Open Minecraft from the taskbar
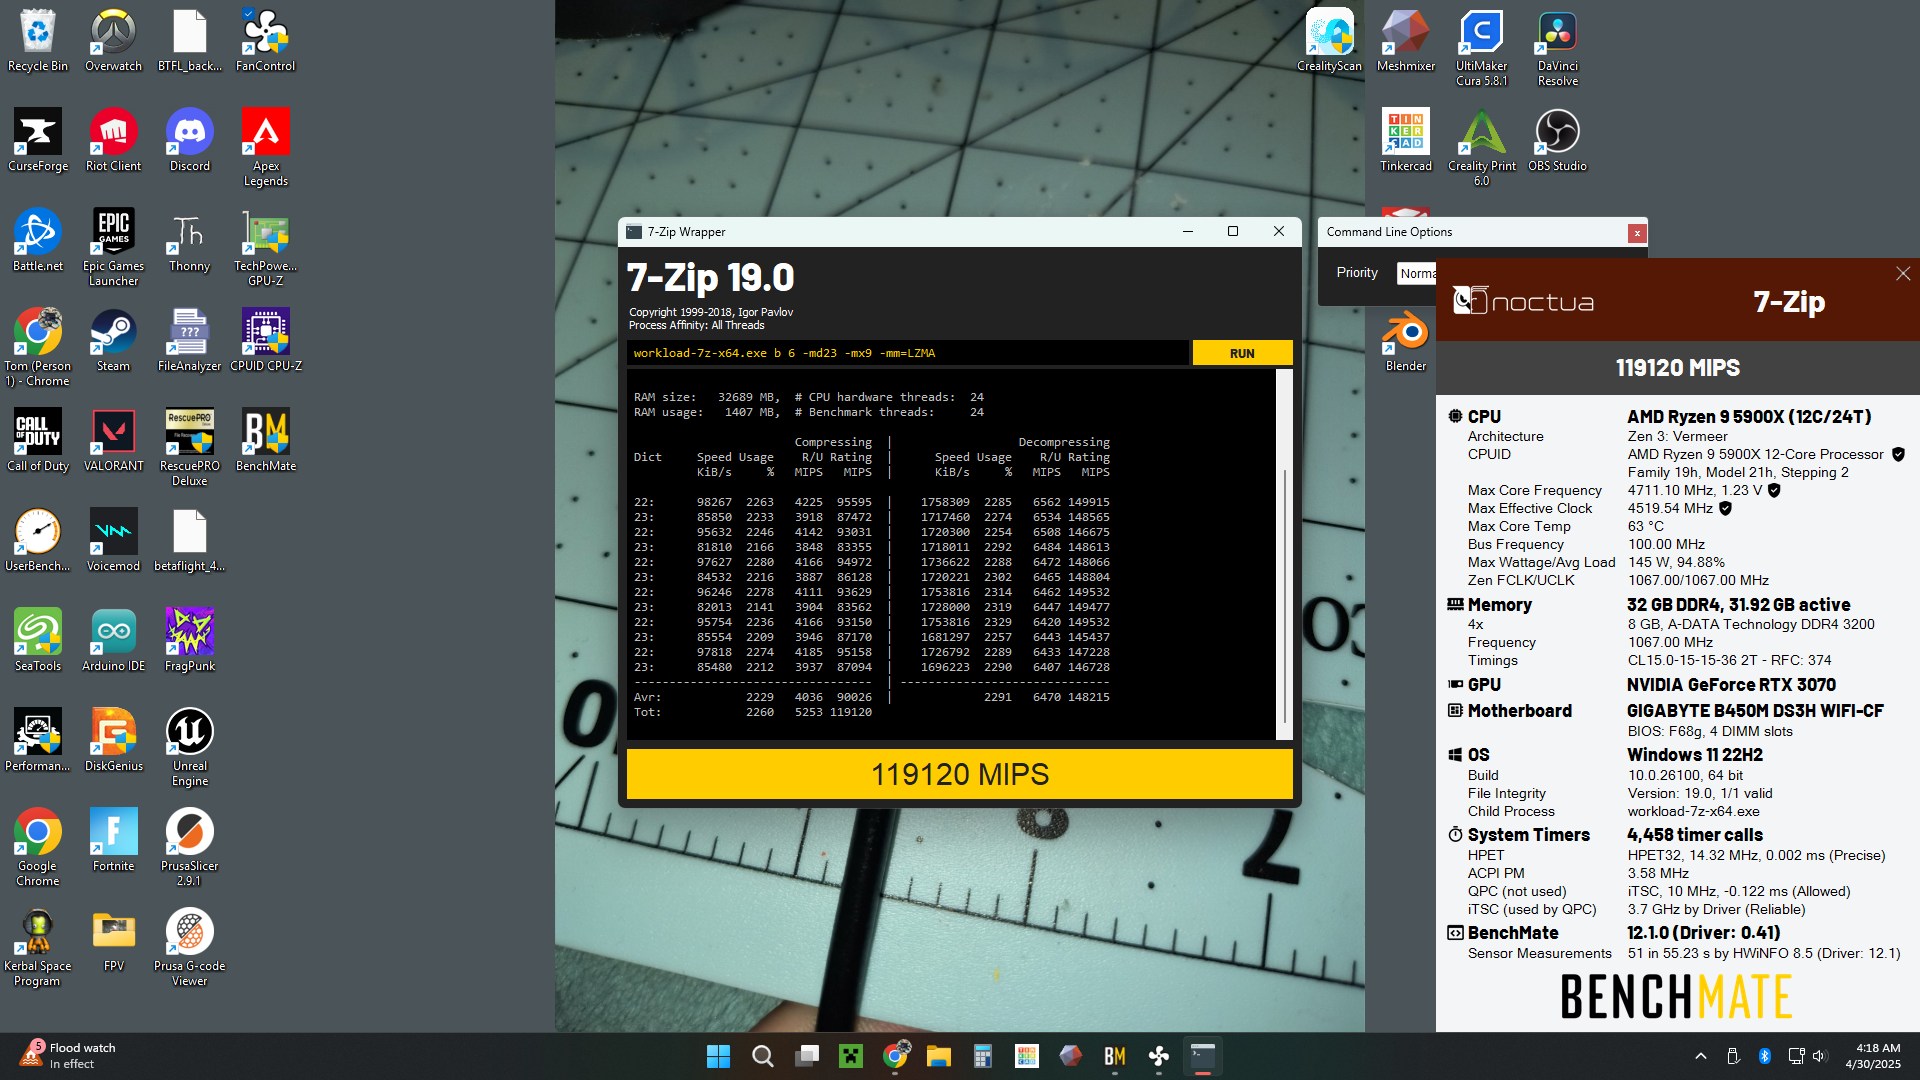The image size is (1920, 1080). click(851, 1056)
